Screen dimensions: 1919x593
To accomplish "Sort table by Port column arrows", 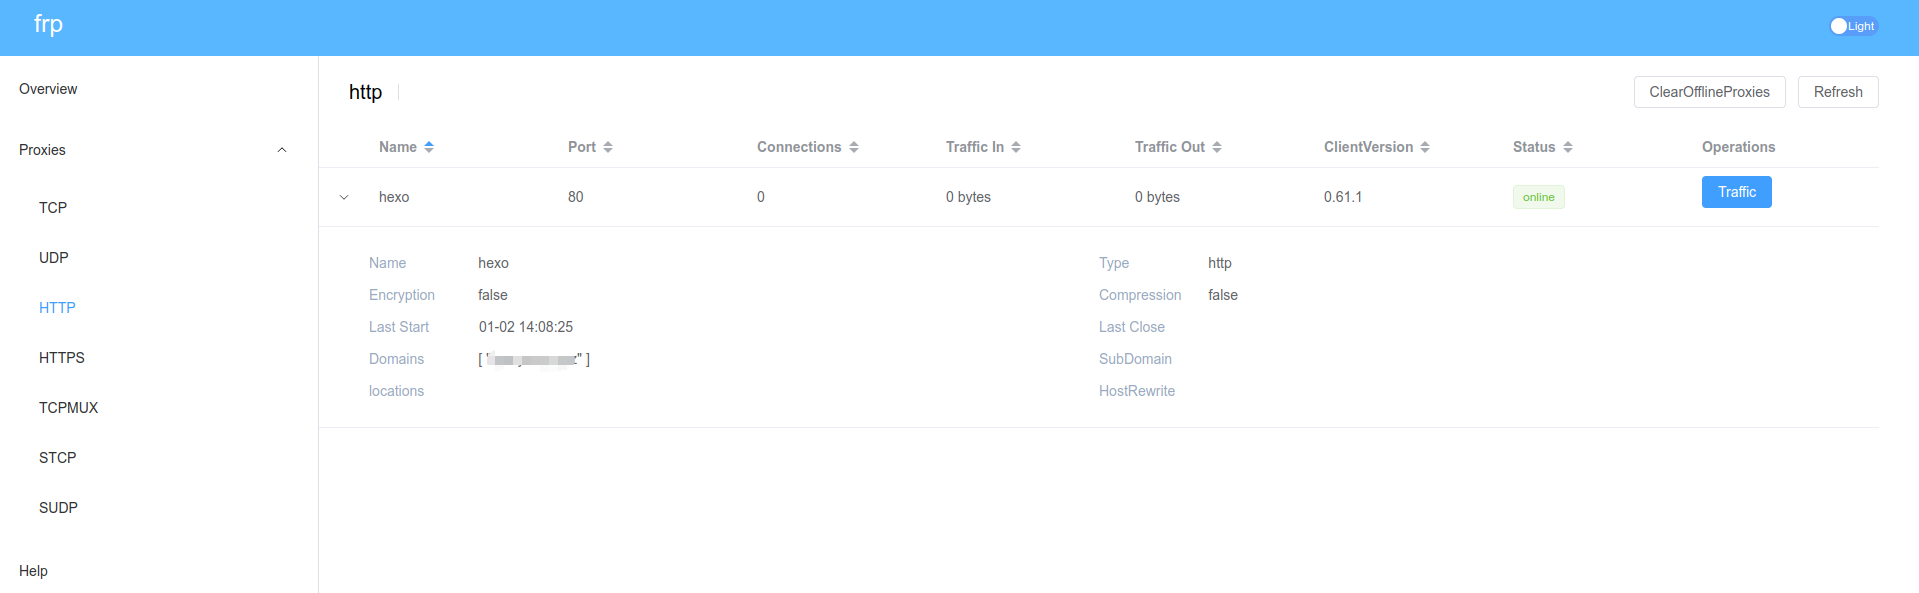I will (x=608, y=147).
